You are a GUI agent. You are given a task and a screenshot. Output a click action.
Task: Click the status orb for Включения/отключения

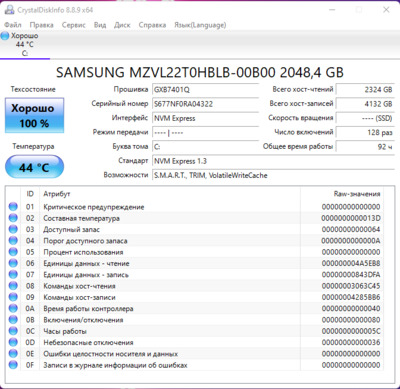pos(13,320)
